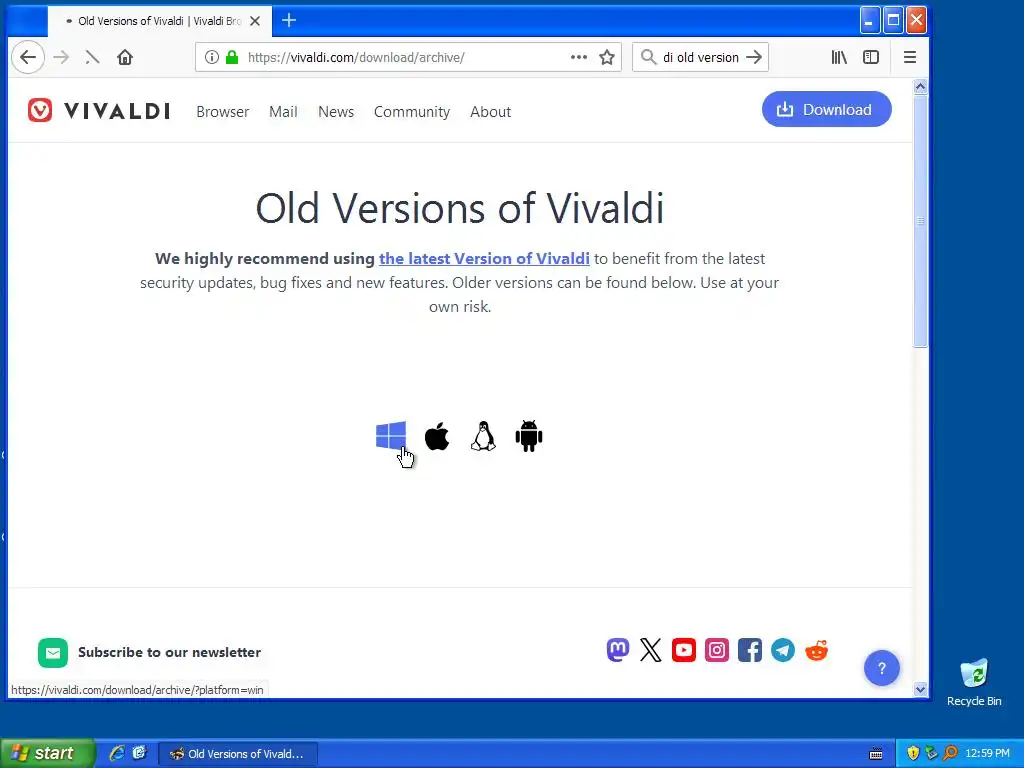Click the green padlock security icon
1024x768 pixels.
point(232,57)
